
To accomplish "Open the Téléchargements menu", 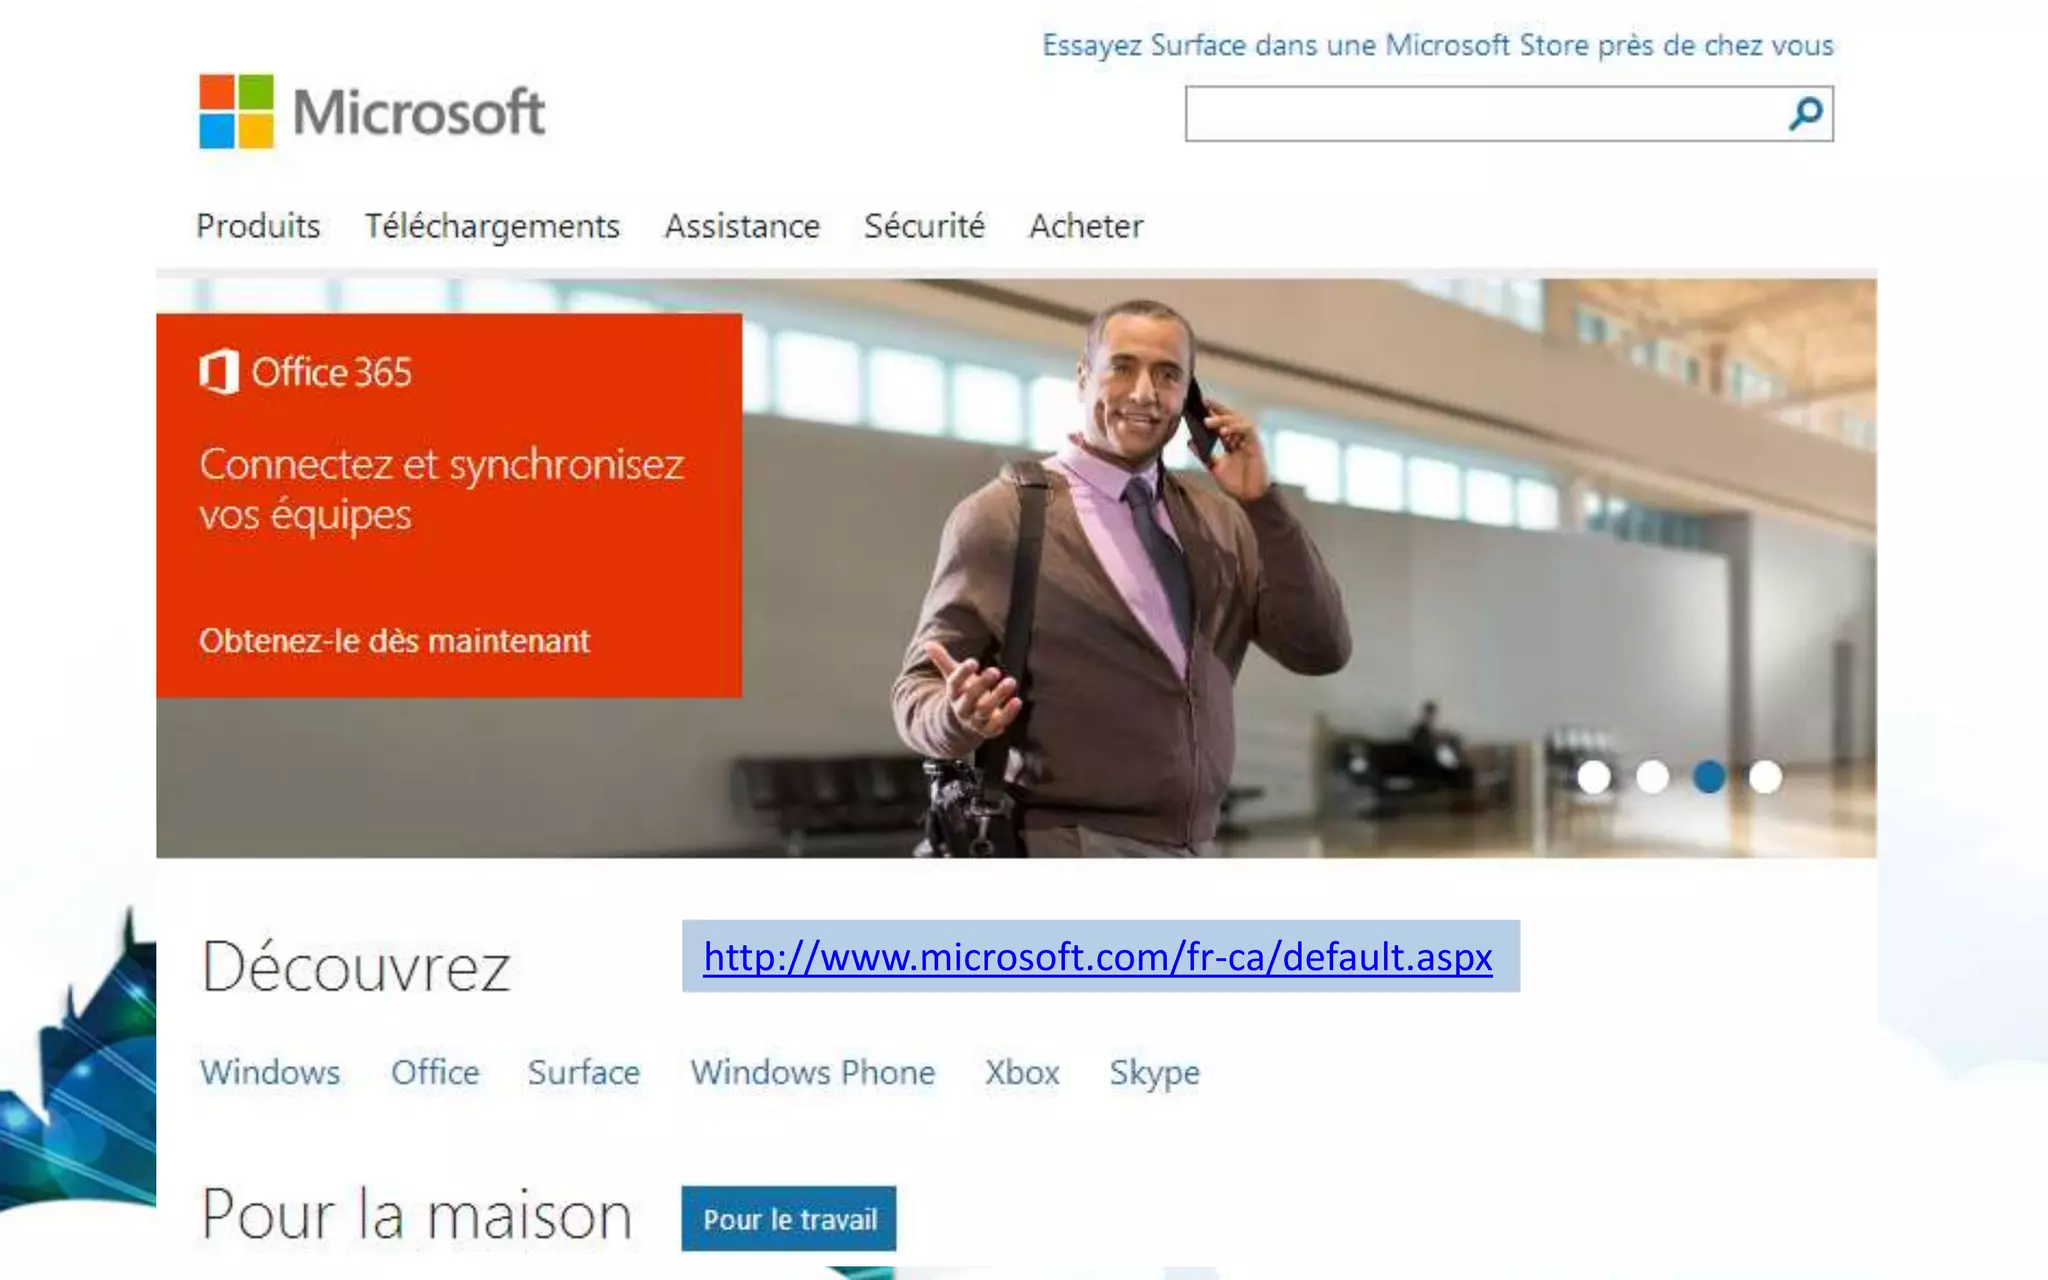I will pos(492,227).
